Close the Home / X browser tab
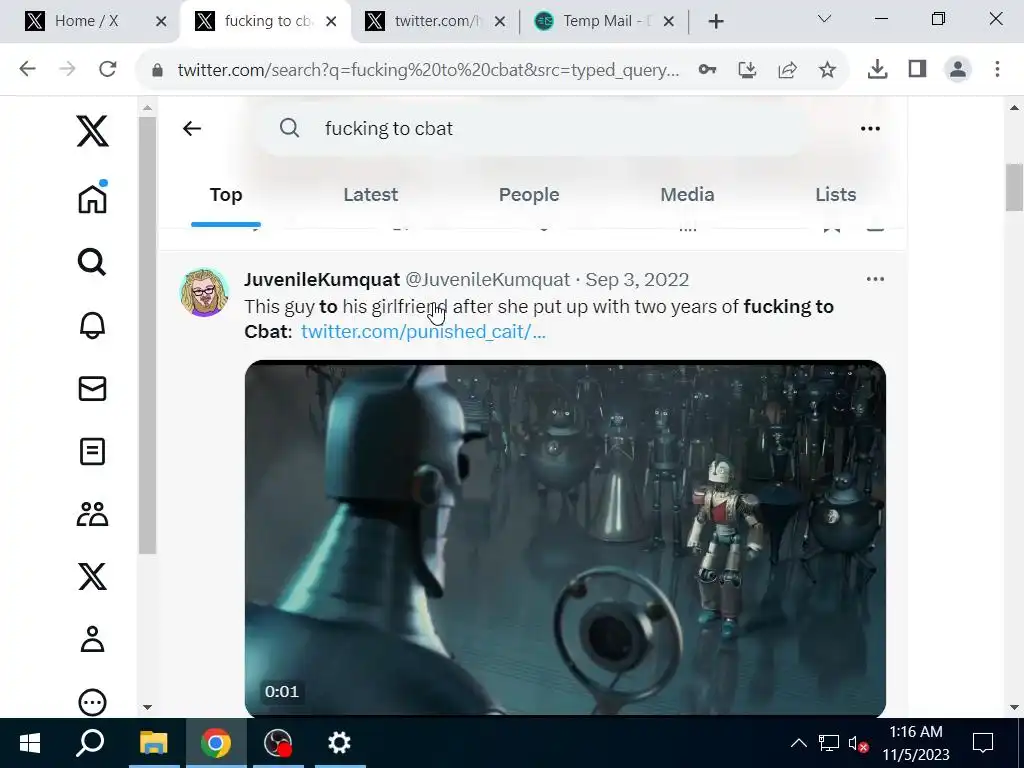This screenshot has height=768, width=1024. (x=161, y=22)
